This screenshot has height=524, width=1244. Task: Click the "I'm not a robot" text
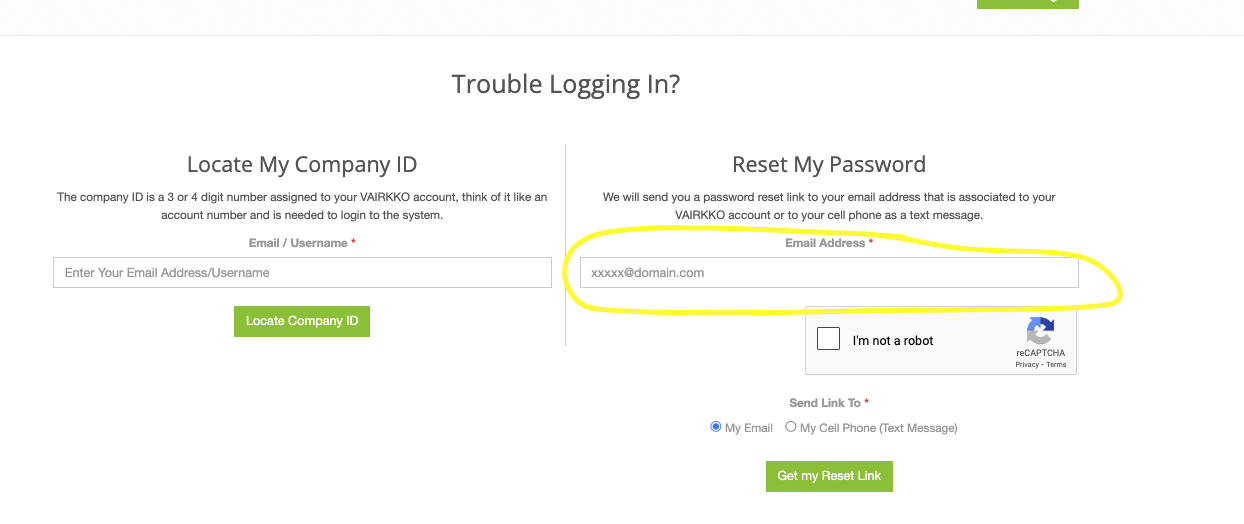(x=893, y=341)
